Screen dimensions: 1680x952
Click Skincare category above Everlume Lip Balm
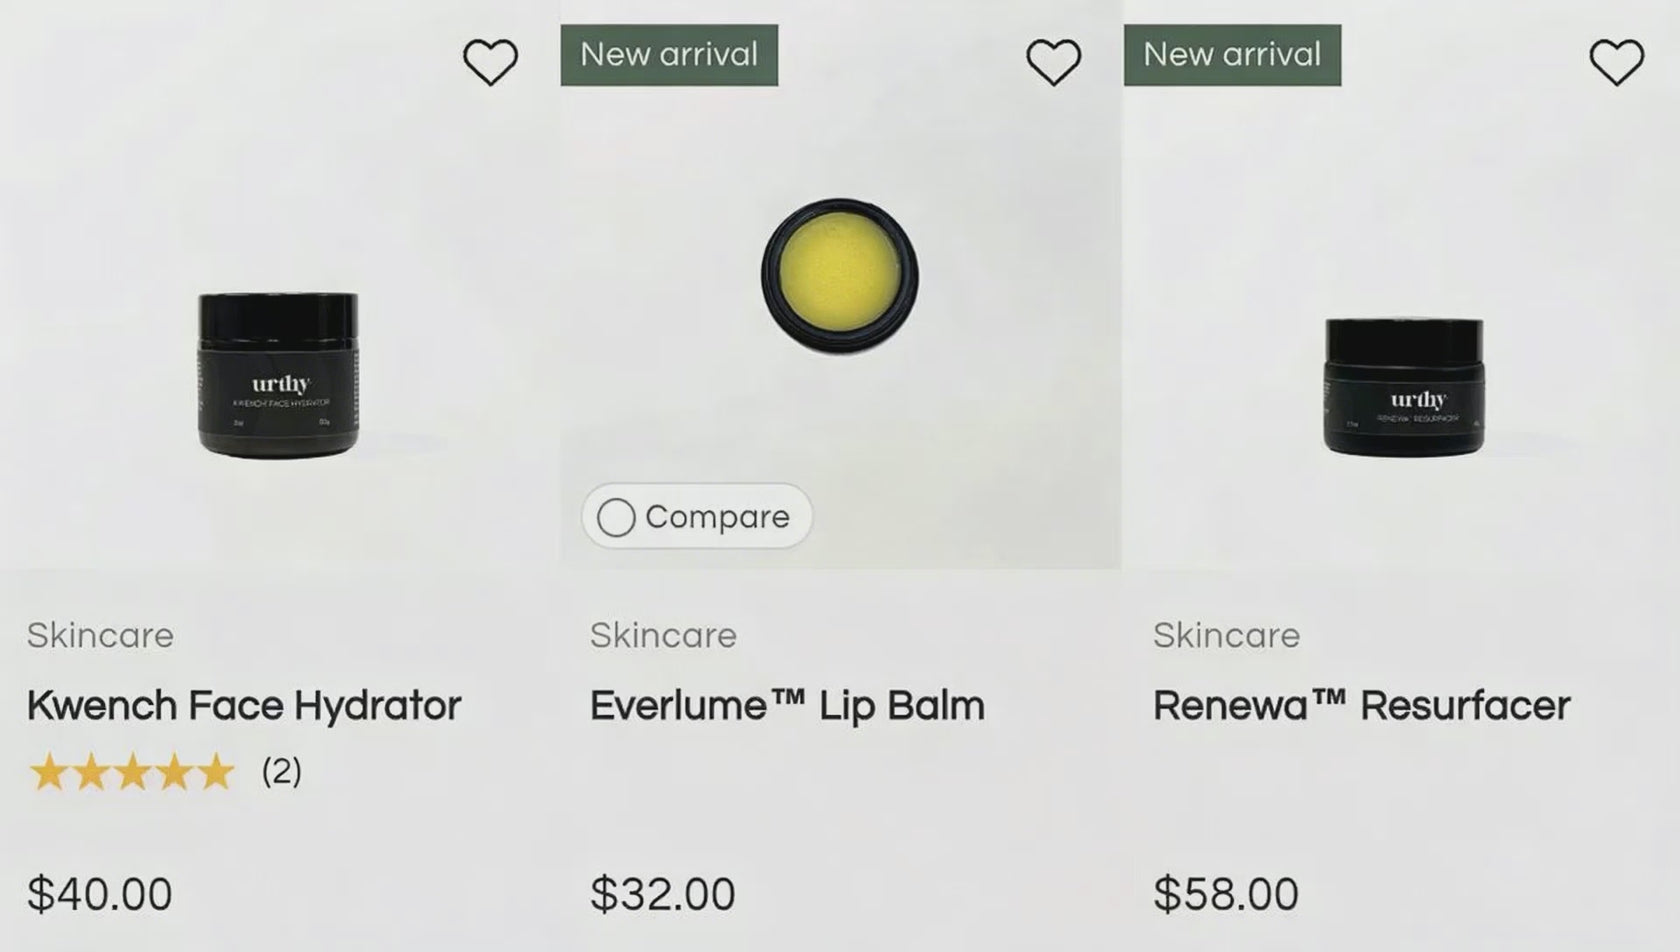click(x=663, y=636)
